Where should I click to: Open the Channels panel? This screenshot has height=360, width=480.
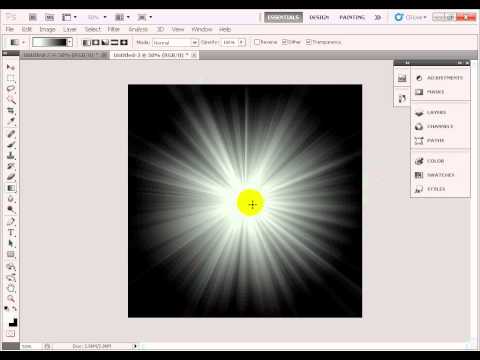[x=440, y=127]
